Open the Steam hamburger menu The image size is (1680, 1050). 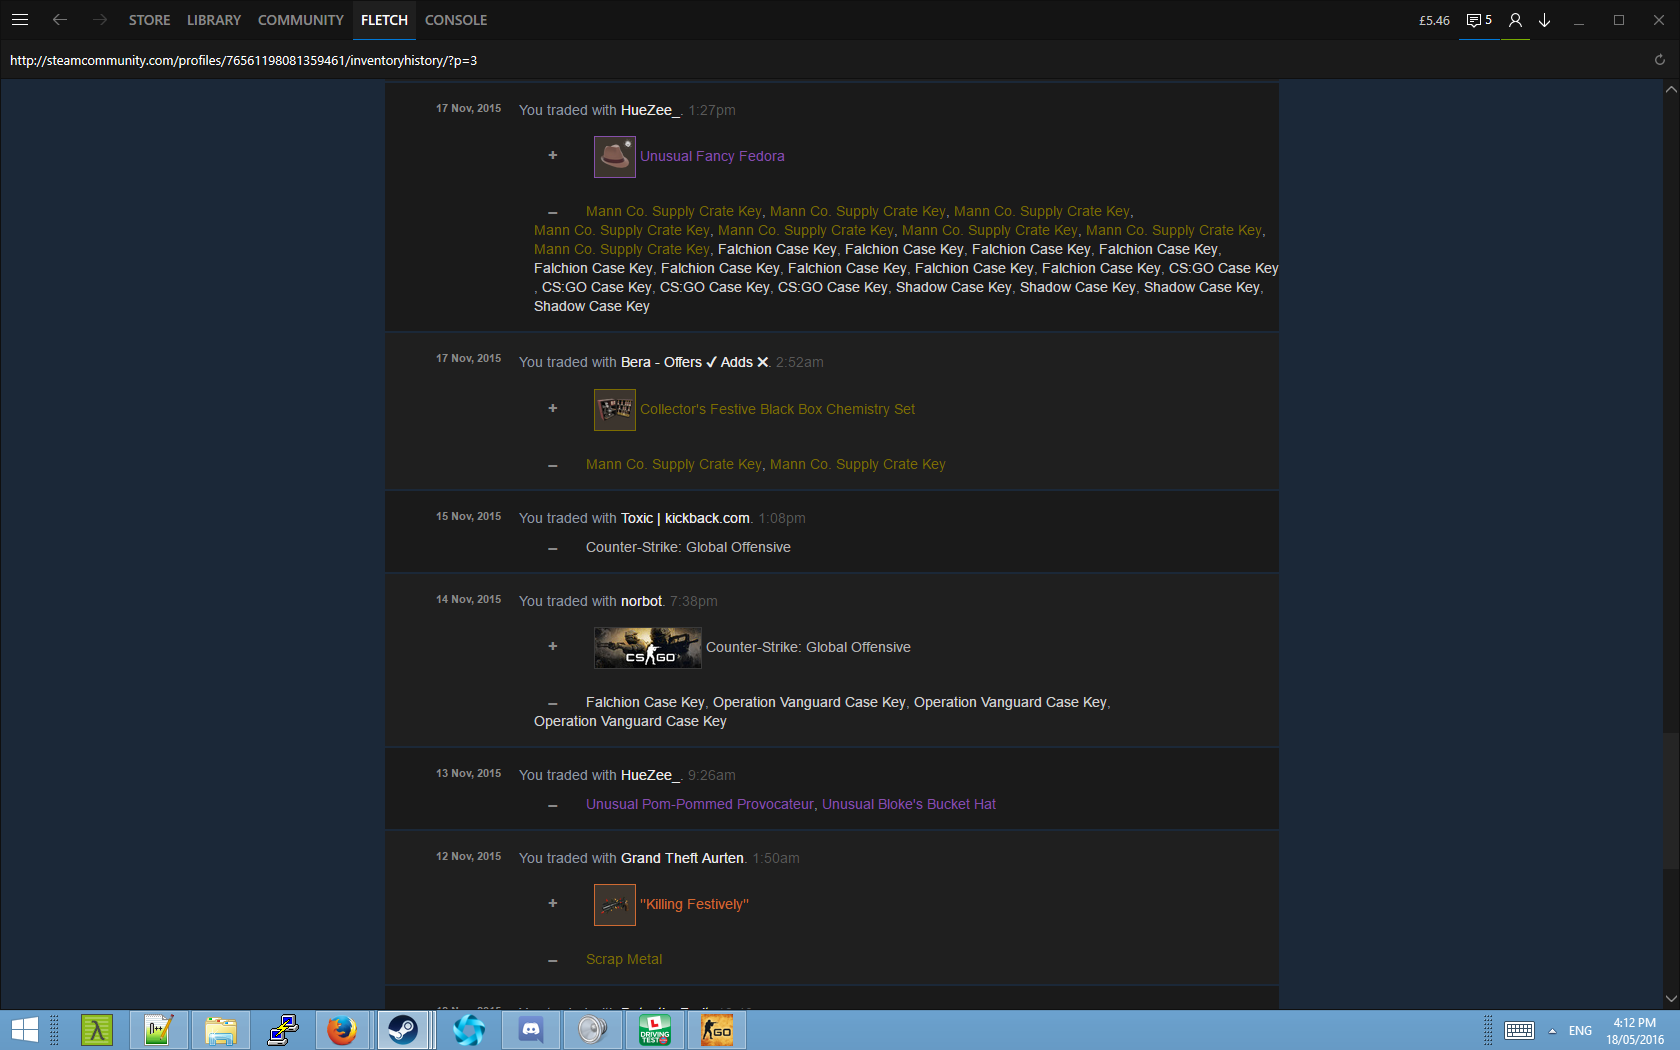[20, 20]
